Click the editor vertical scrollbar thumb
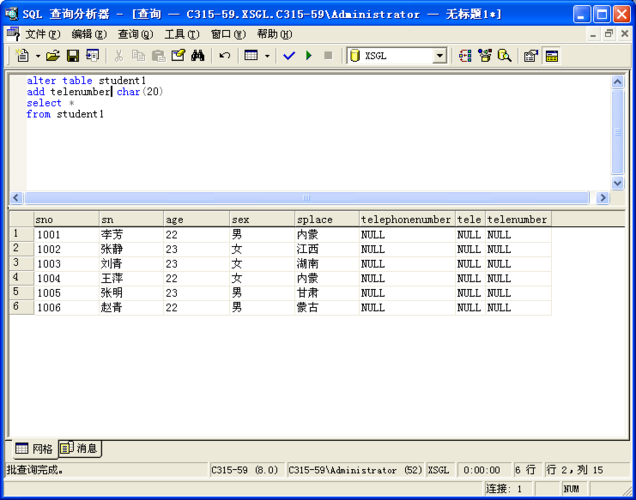 point(617,132)
